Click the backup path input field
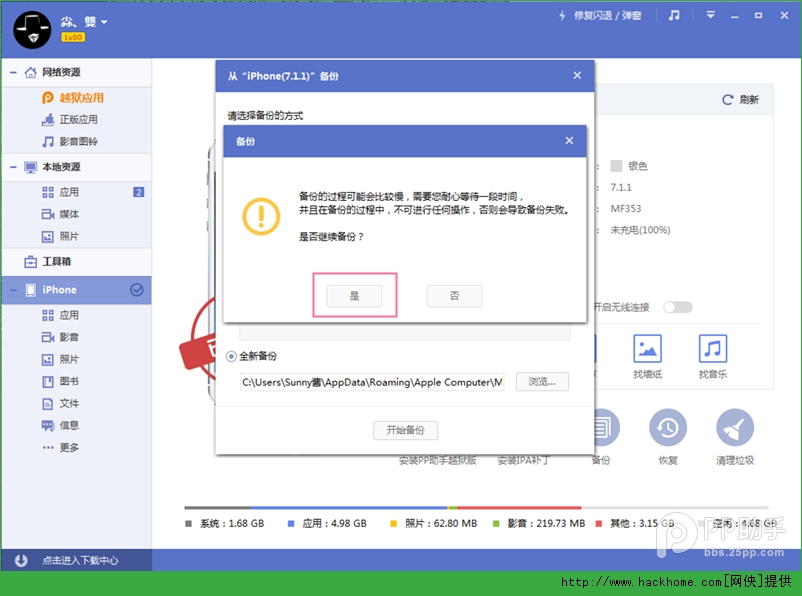The height and width of the screenshot is (596, 802). (372, 382)
